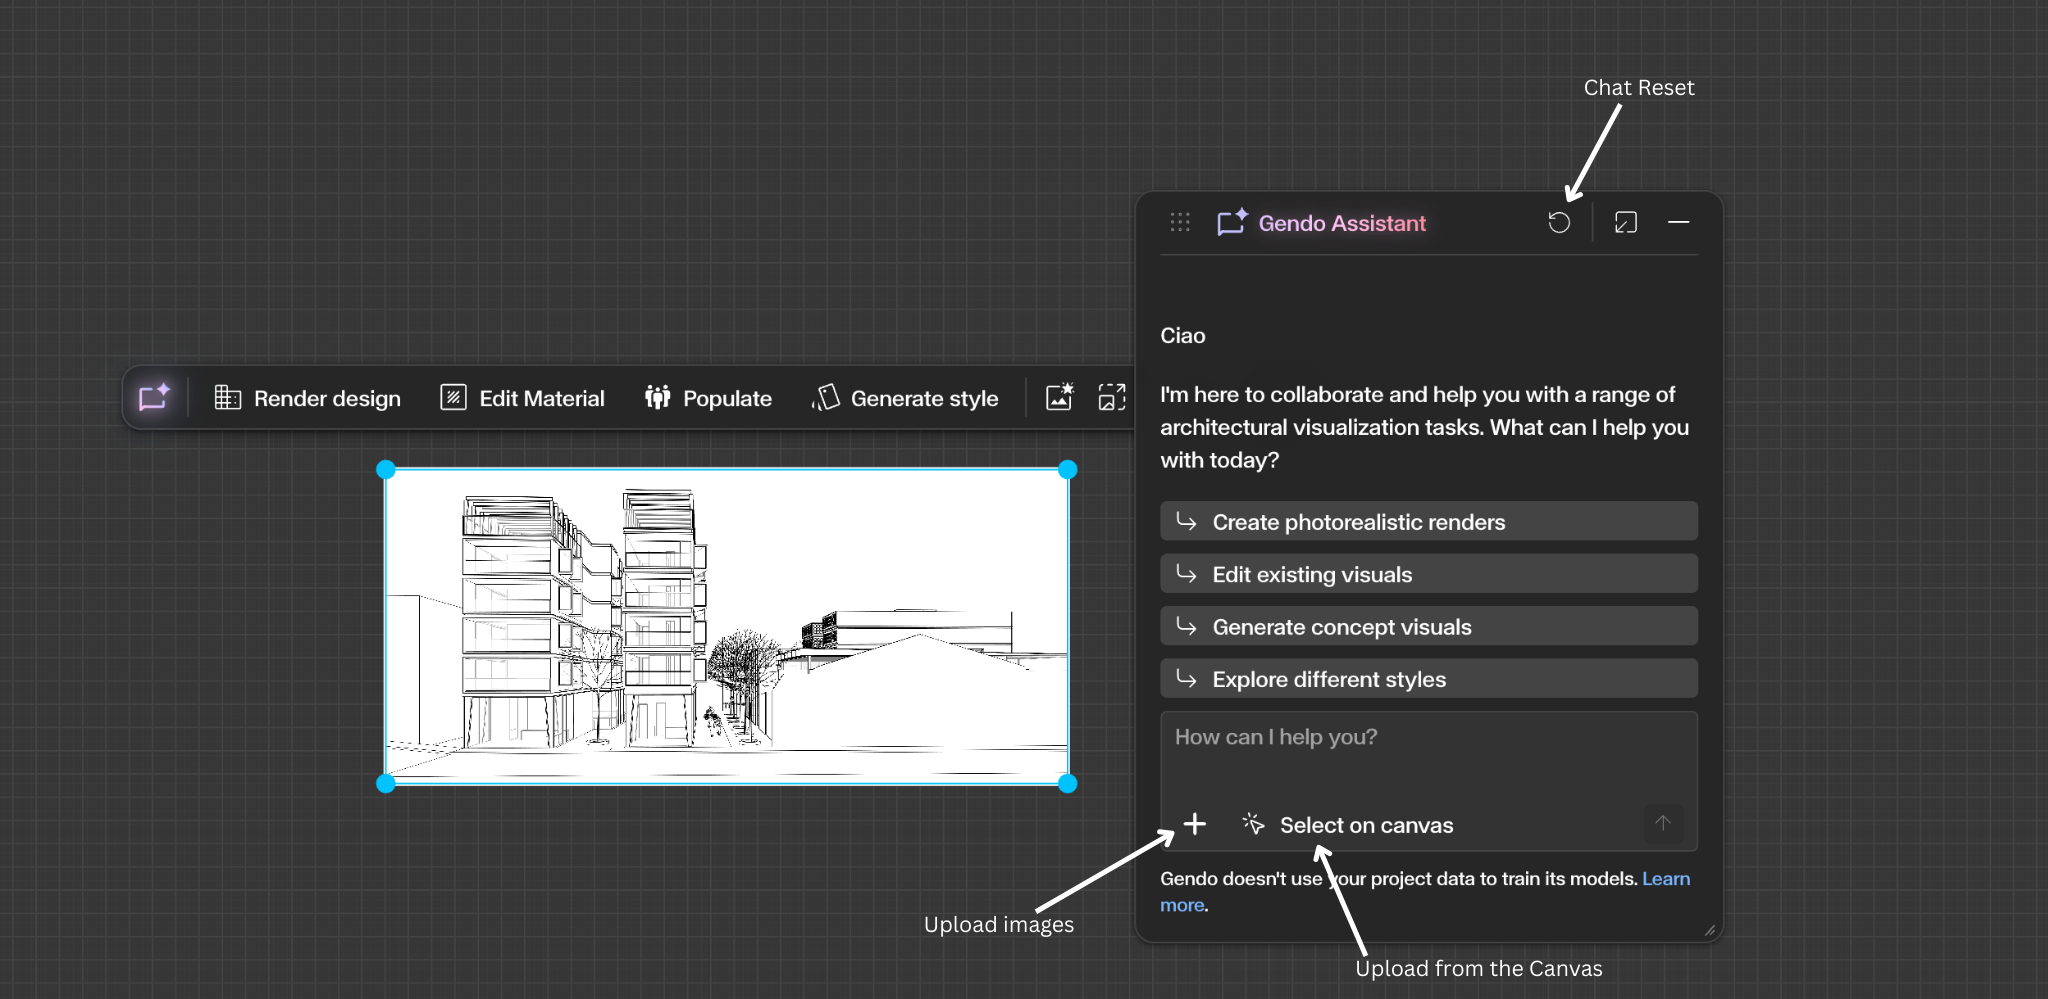
Task: Click the image frame selection icon
Action: [x=1111, y=398]
